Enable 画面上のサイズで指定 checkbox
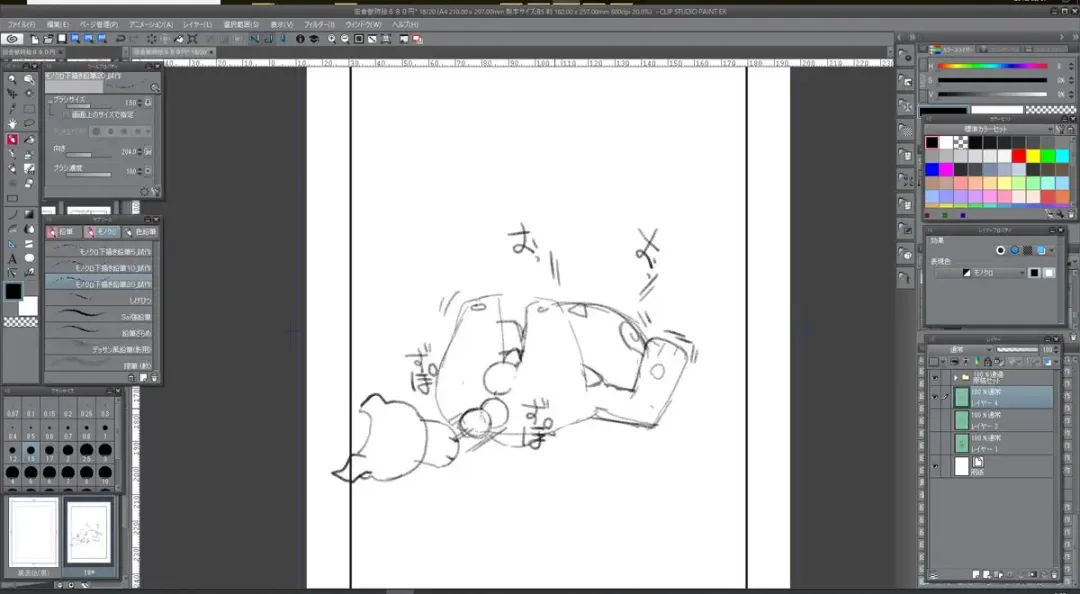The width and height of the screenshot is (1080, 594). coord(66,114)
